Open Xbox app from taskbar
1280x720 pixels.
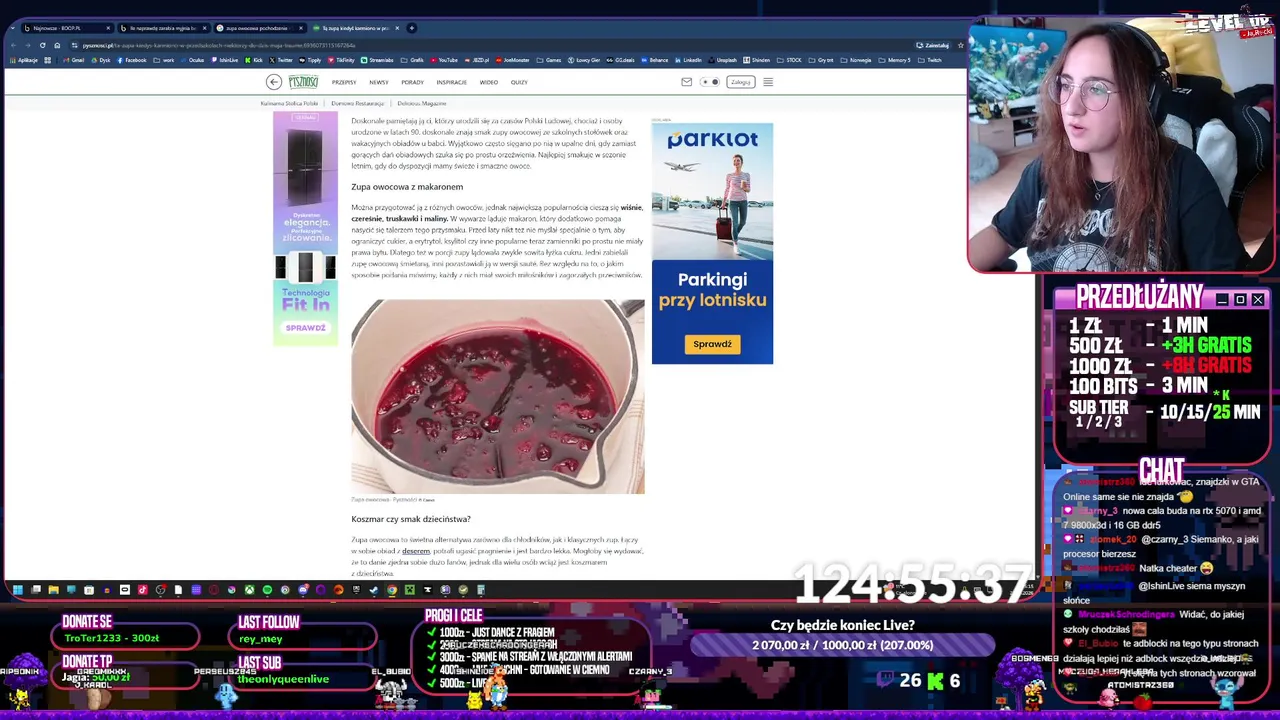tap(249, 590)
